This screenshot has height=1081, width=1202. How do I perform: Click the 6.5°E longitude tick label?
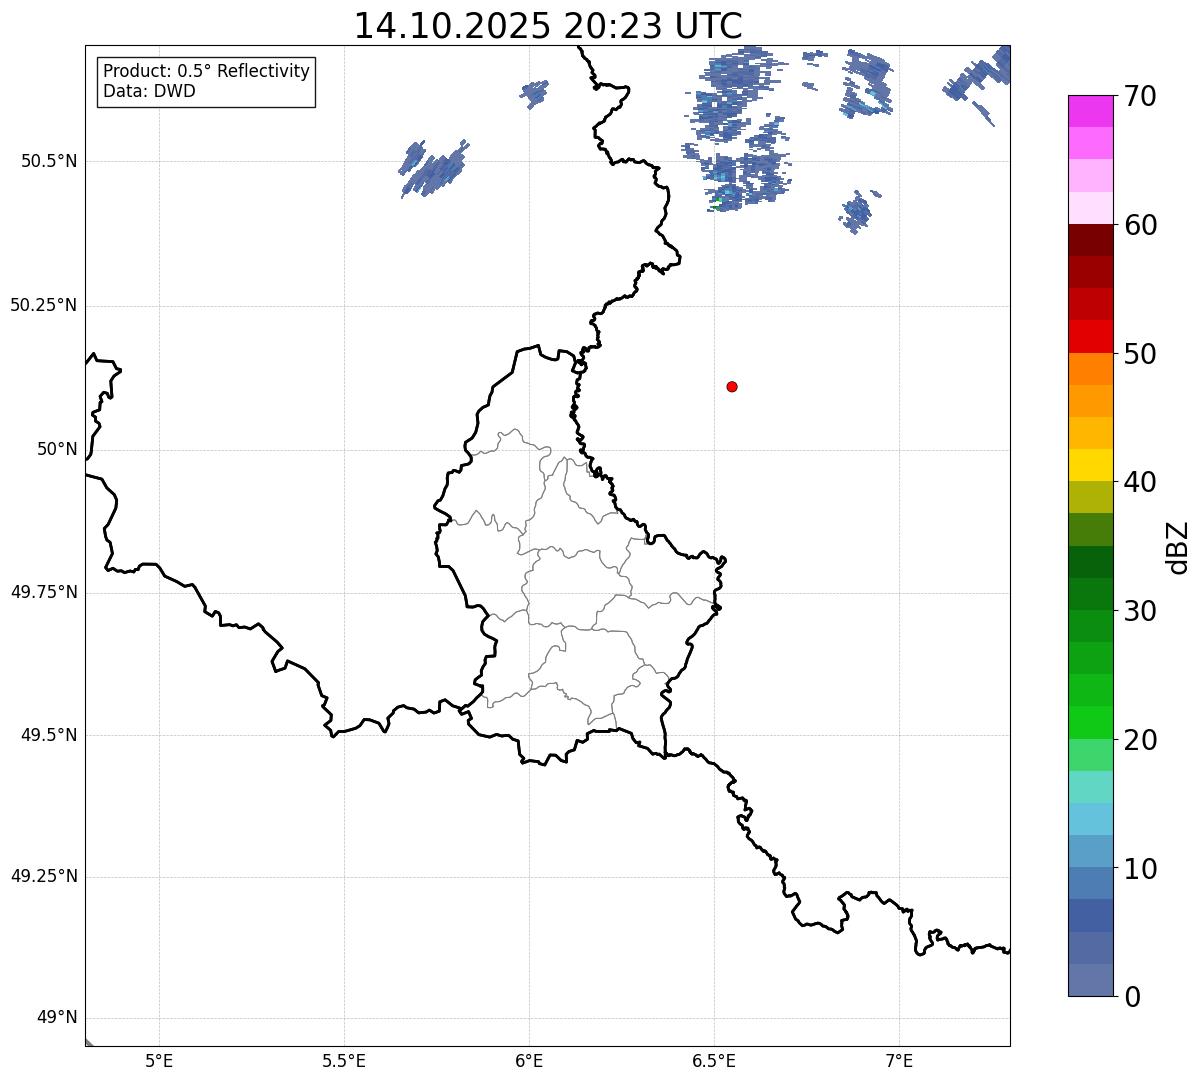714,1060
